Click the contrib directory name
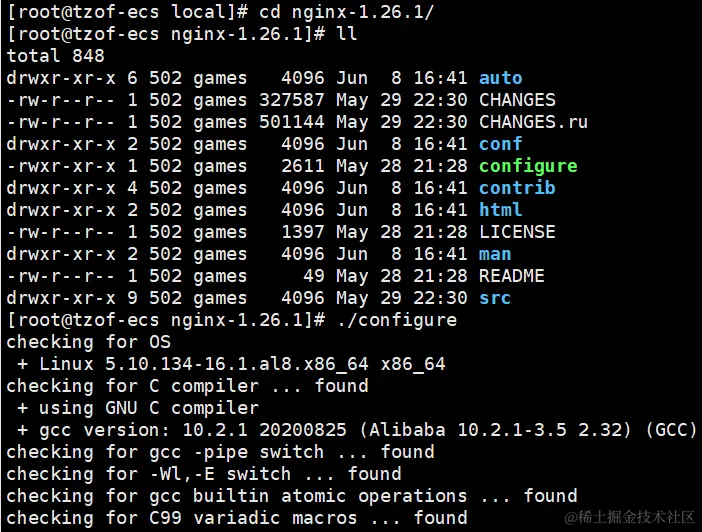 pyautogui.click(x=517, y=188)
